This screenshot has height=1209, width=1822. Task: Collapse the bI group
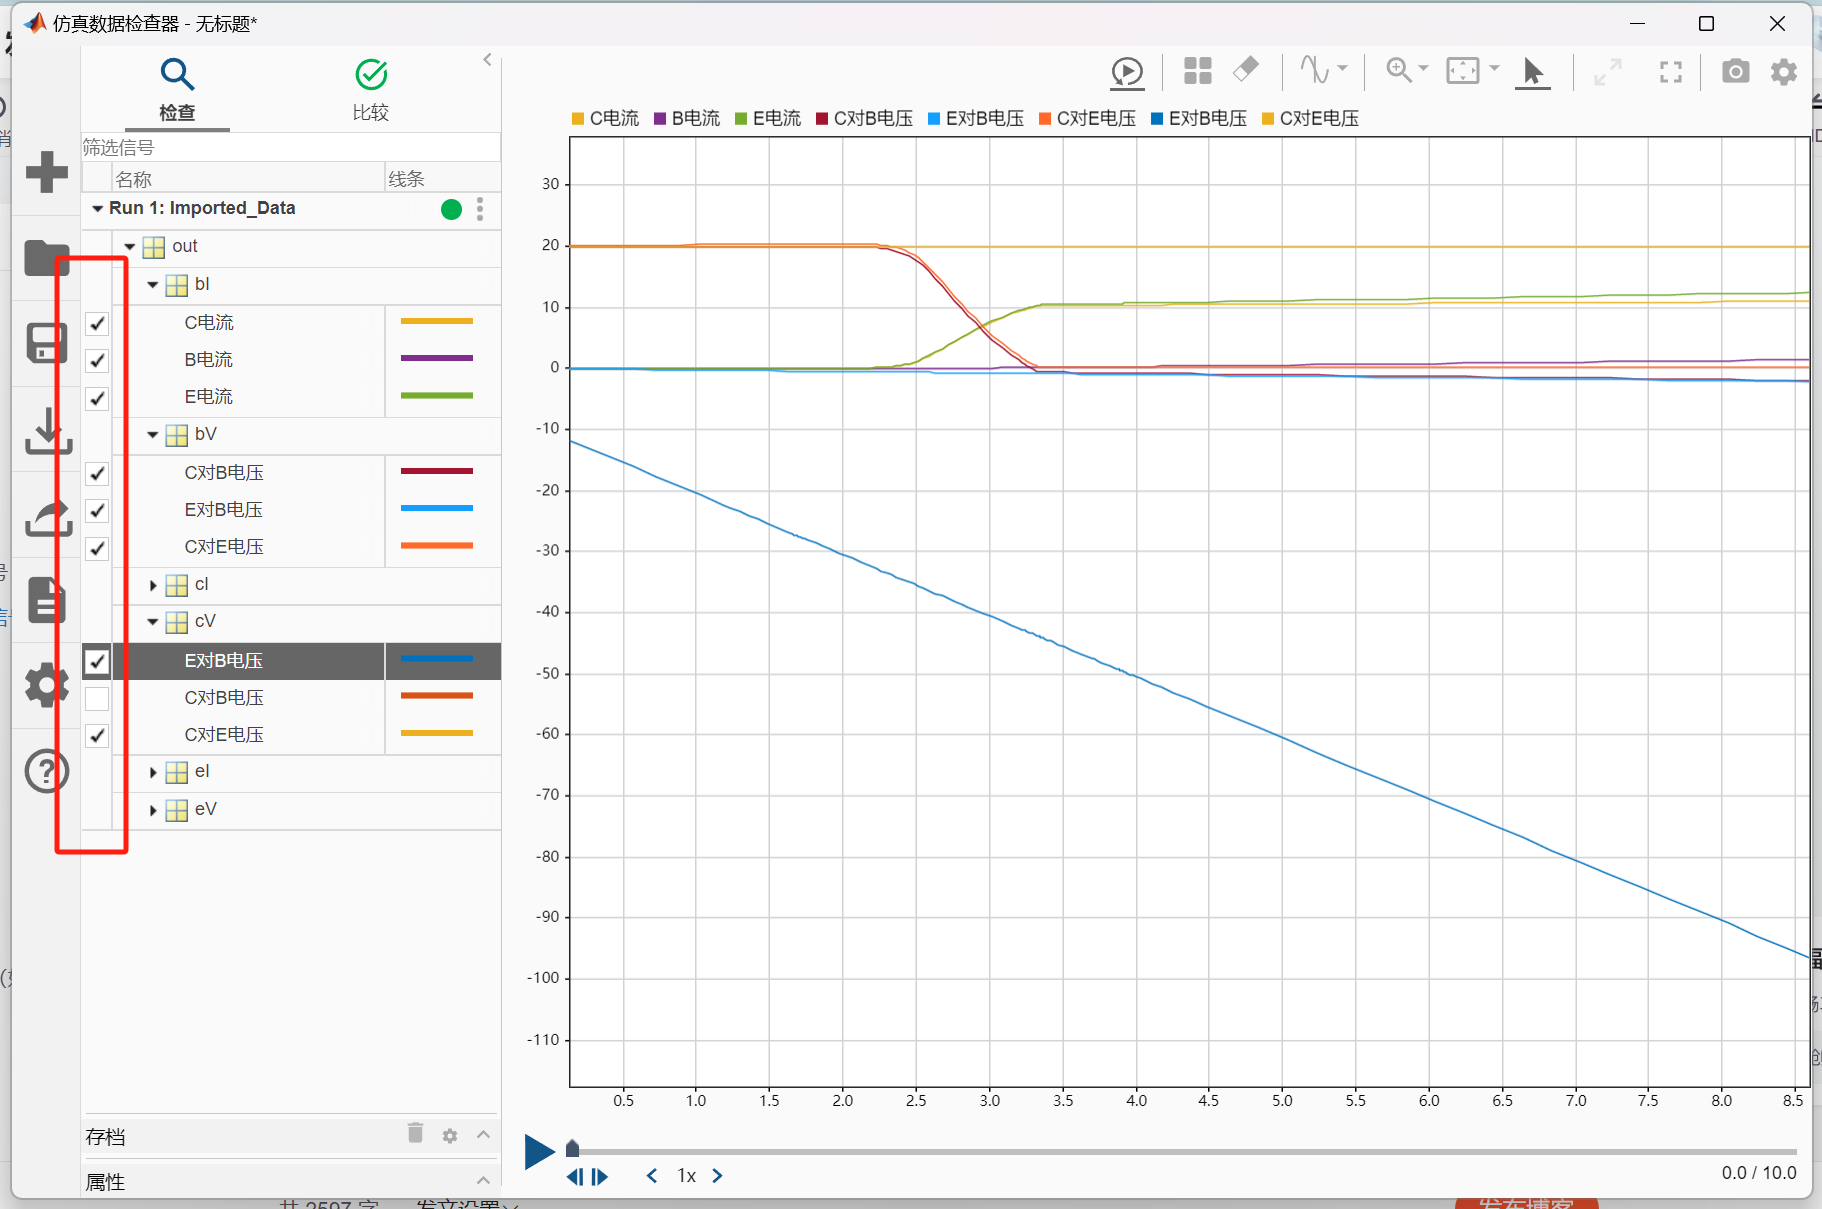[x=153, y=285]
